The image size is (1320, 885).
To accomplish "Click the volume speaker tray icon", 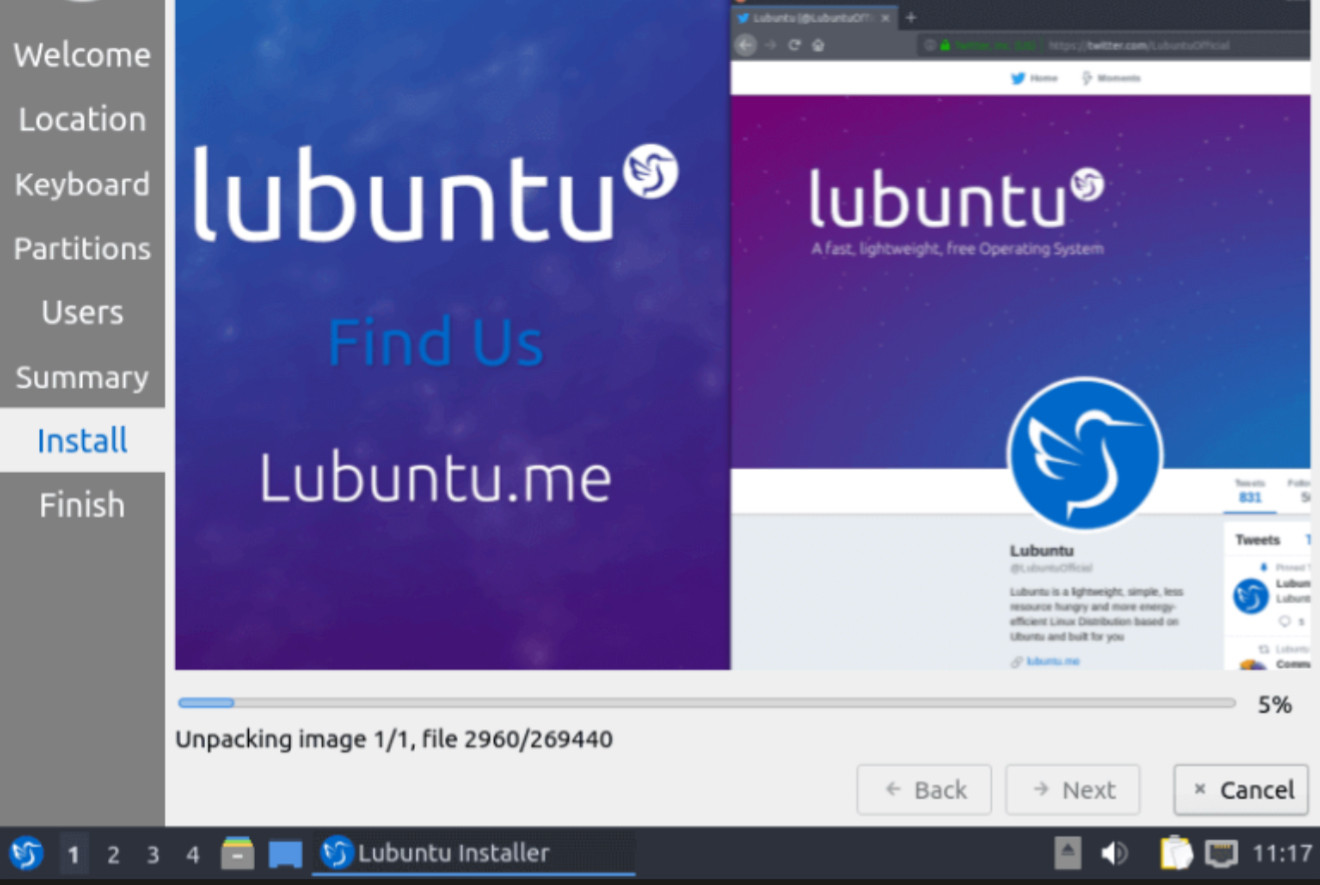I will (1114, 853).
